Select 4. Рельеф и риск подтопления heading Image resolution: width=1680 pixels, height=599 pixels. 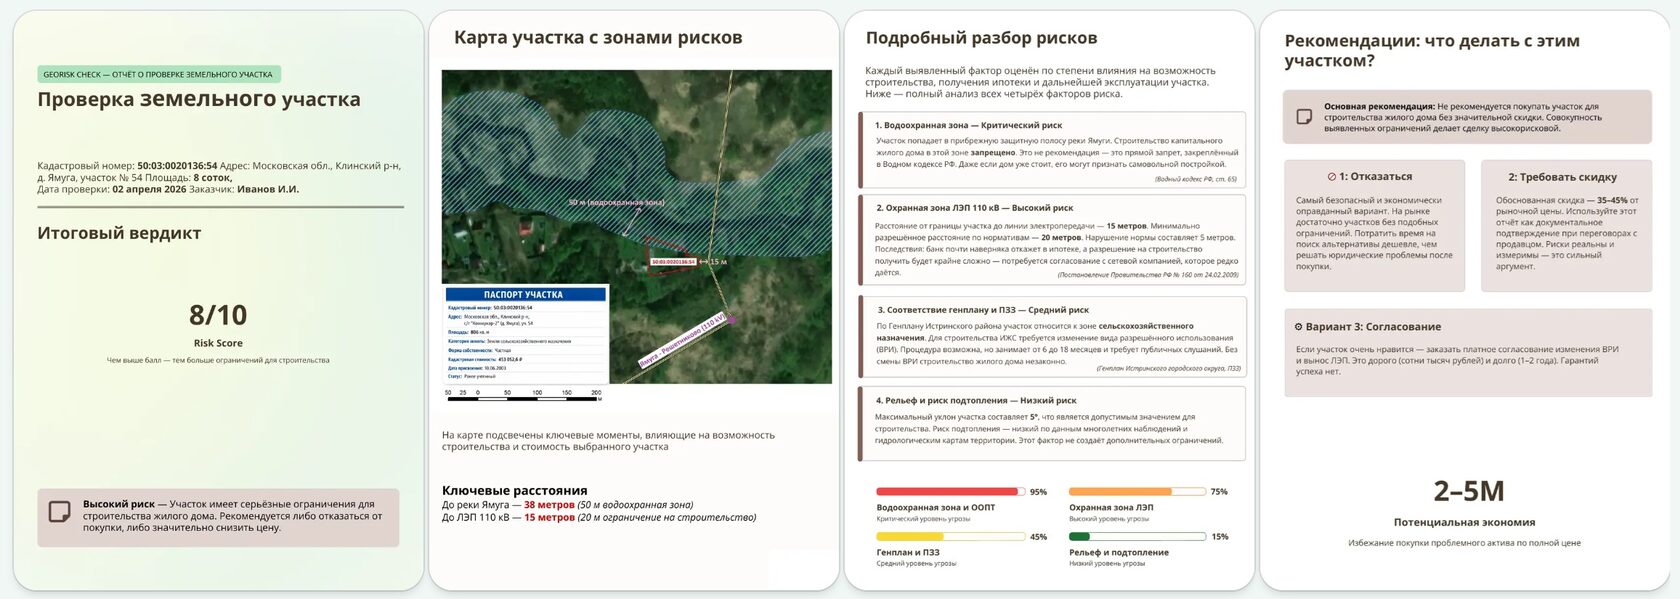[x=976, y=400]
